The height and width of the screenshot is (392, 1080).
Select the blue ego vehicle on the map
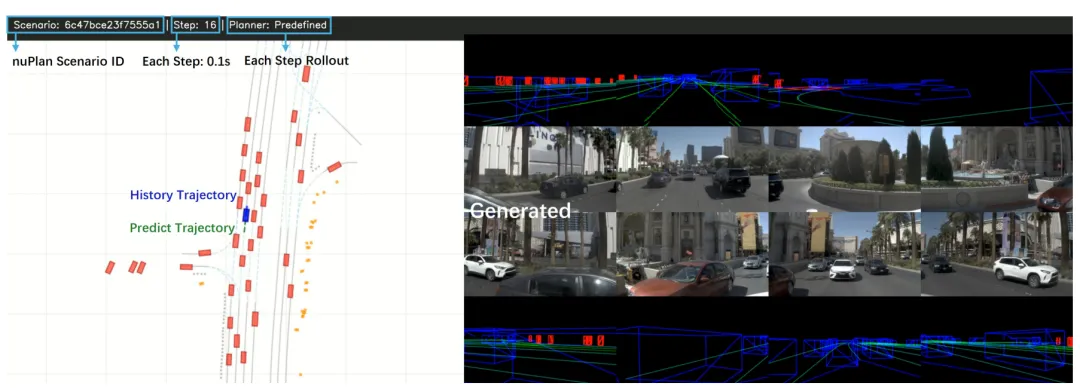tap(245, 214)
